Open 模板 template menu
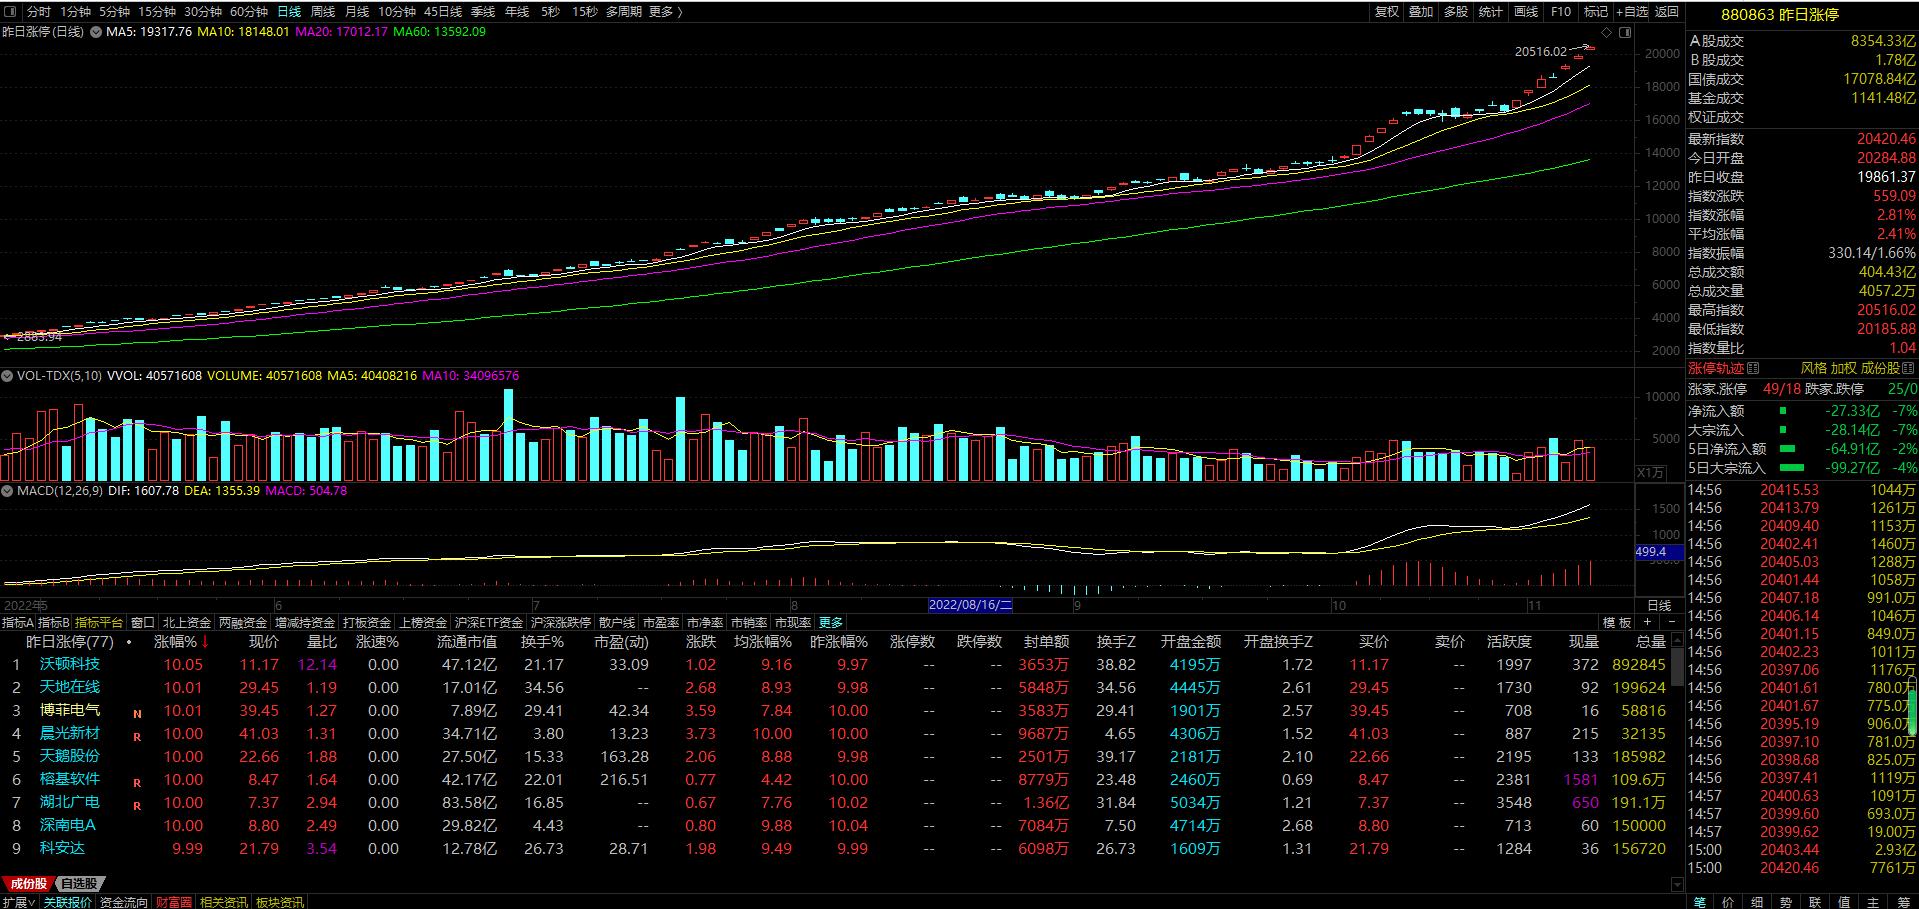Viewport: 1919px width, 909px height. (1617, 622)
